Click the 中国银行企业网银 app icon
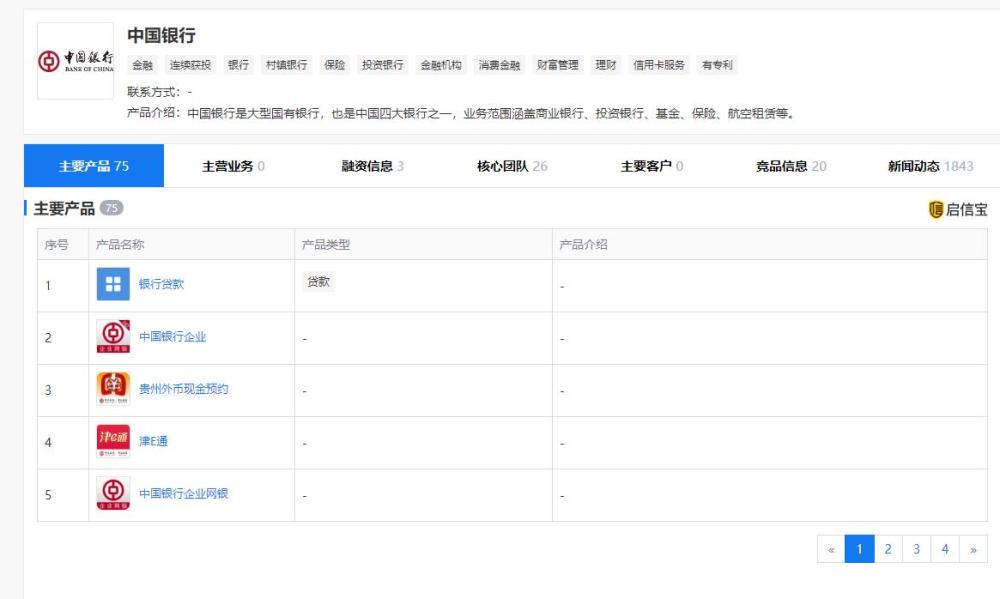The image size is (1000, 599). [113, 493]
